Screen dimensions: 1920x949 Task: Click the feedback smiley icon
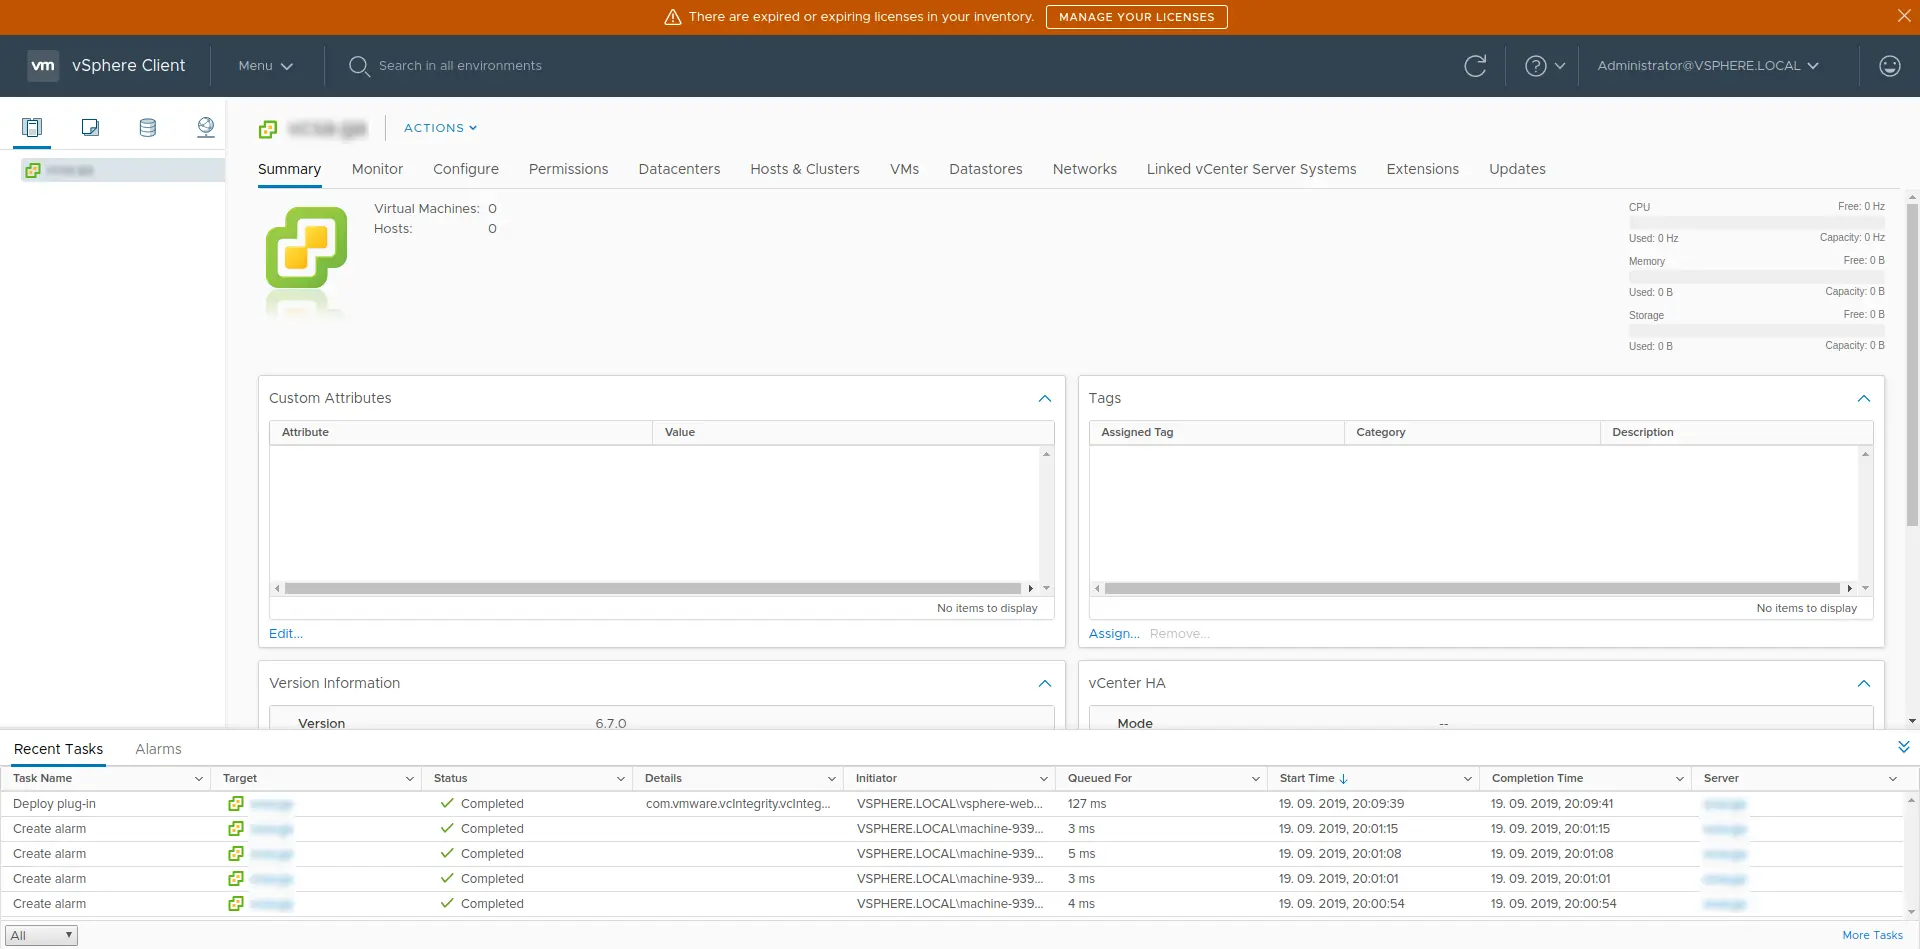pos(1889,66)
